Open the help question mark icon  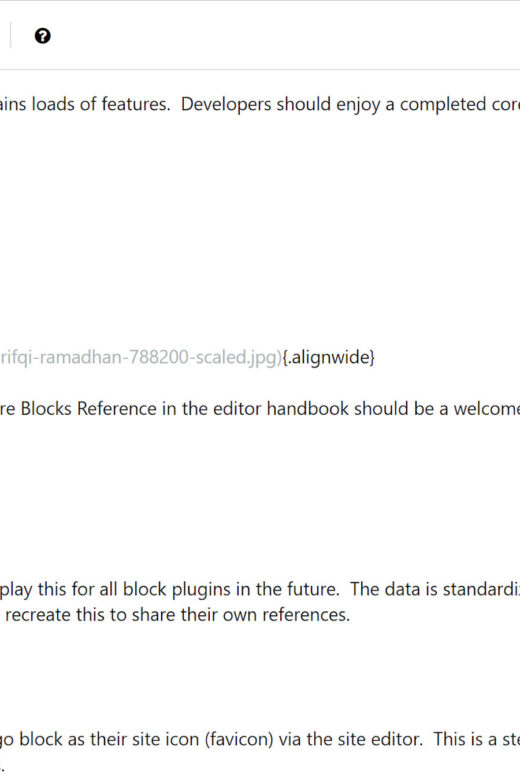(x=43, y=36)
